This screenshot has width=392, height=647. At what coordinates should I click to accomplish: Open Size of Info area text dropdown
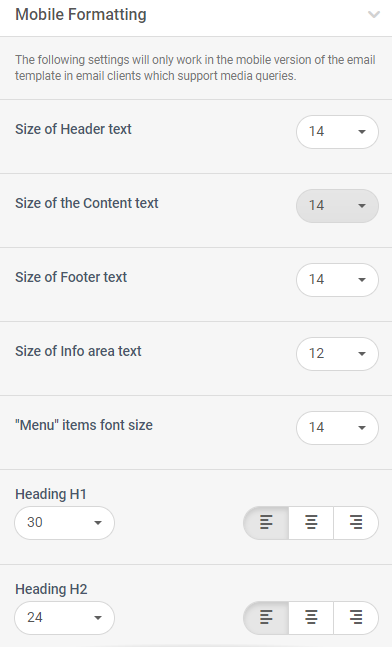coord(337,354)
